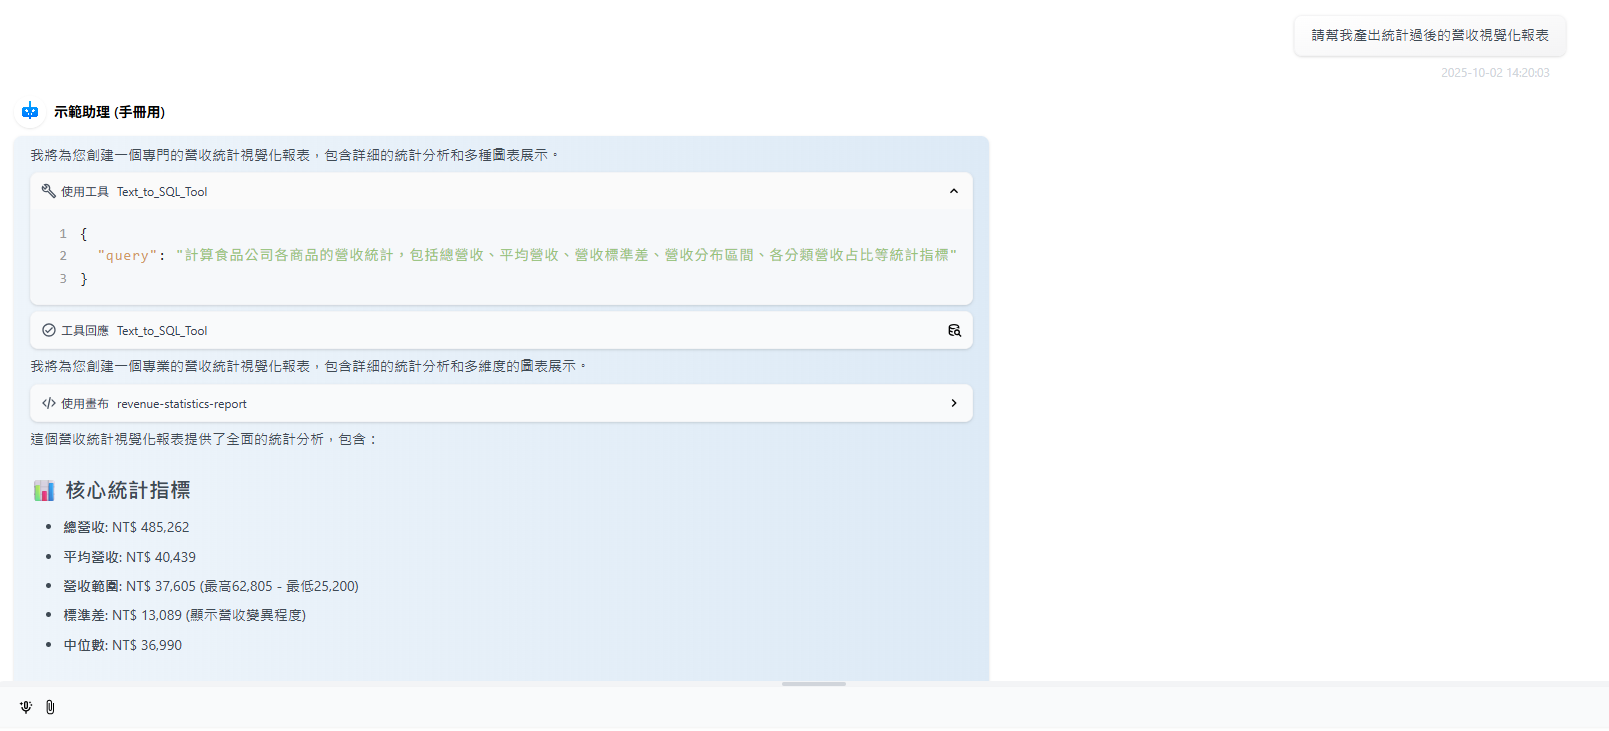Click Text_to_SQL_Tool label in 工具回應 row
Viewport: 1609px width, 731px height.
[162, 331]
